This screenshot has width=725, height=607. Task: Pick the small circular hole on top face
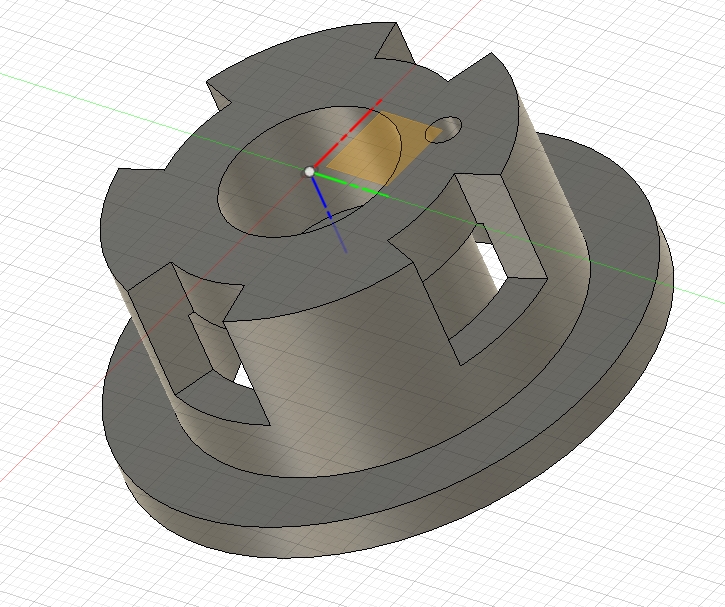pyautogui.click(x=443, y=129)
